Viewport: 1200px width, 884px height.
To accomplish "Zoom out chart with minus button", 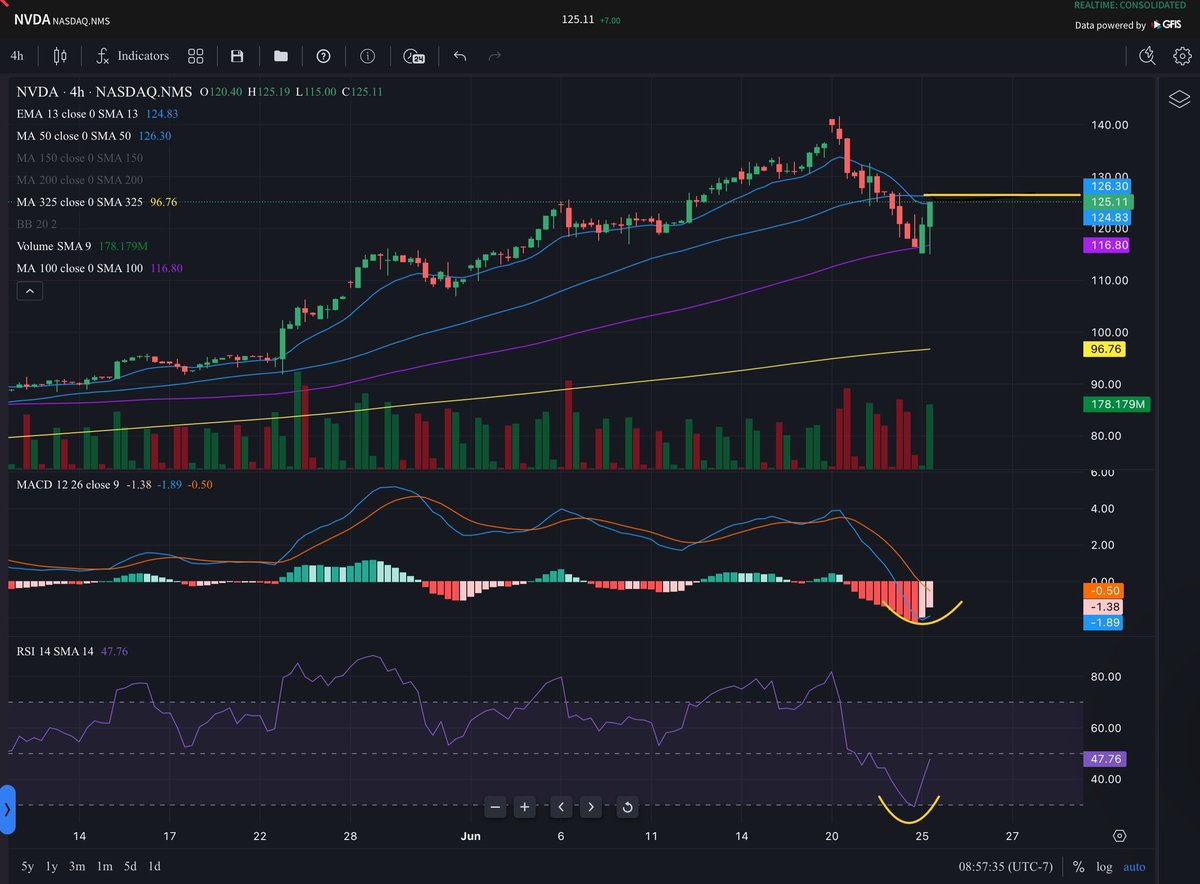I will pyautogui.click(x=496, y=806).
